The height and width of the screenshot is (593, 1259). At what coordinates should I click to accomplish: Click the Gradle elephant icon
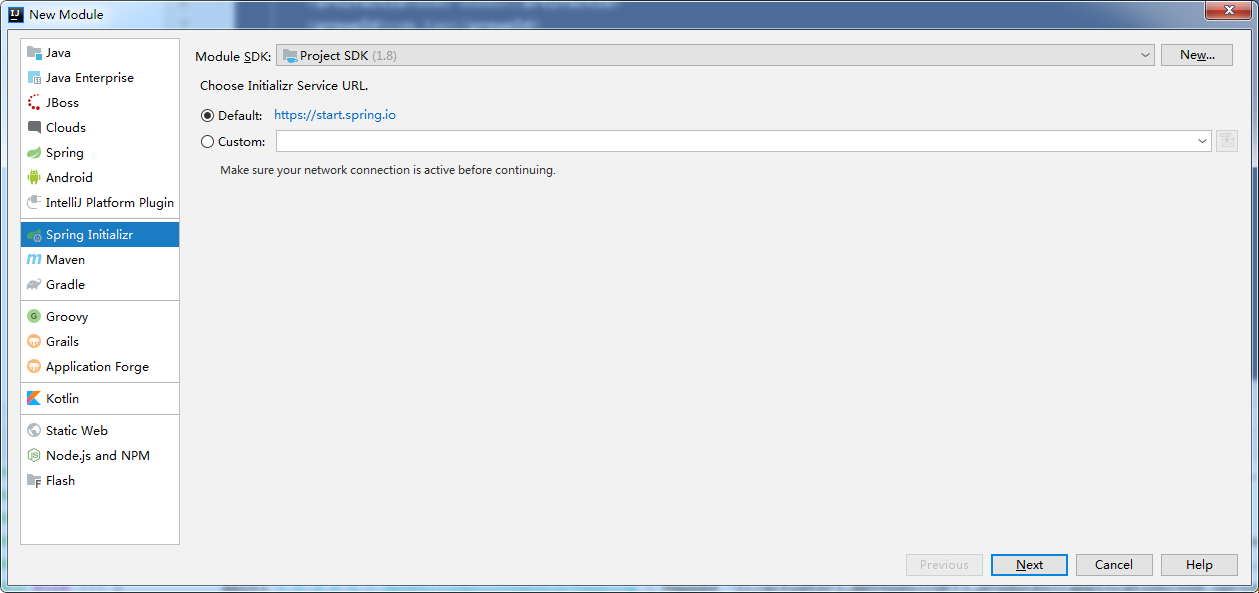(x=34, y=285)
